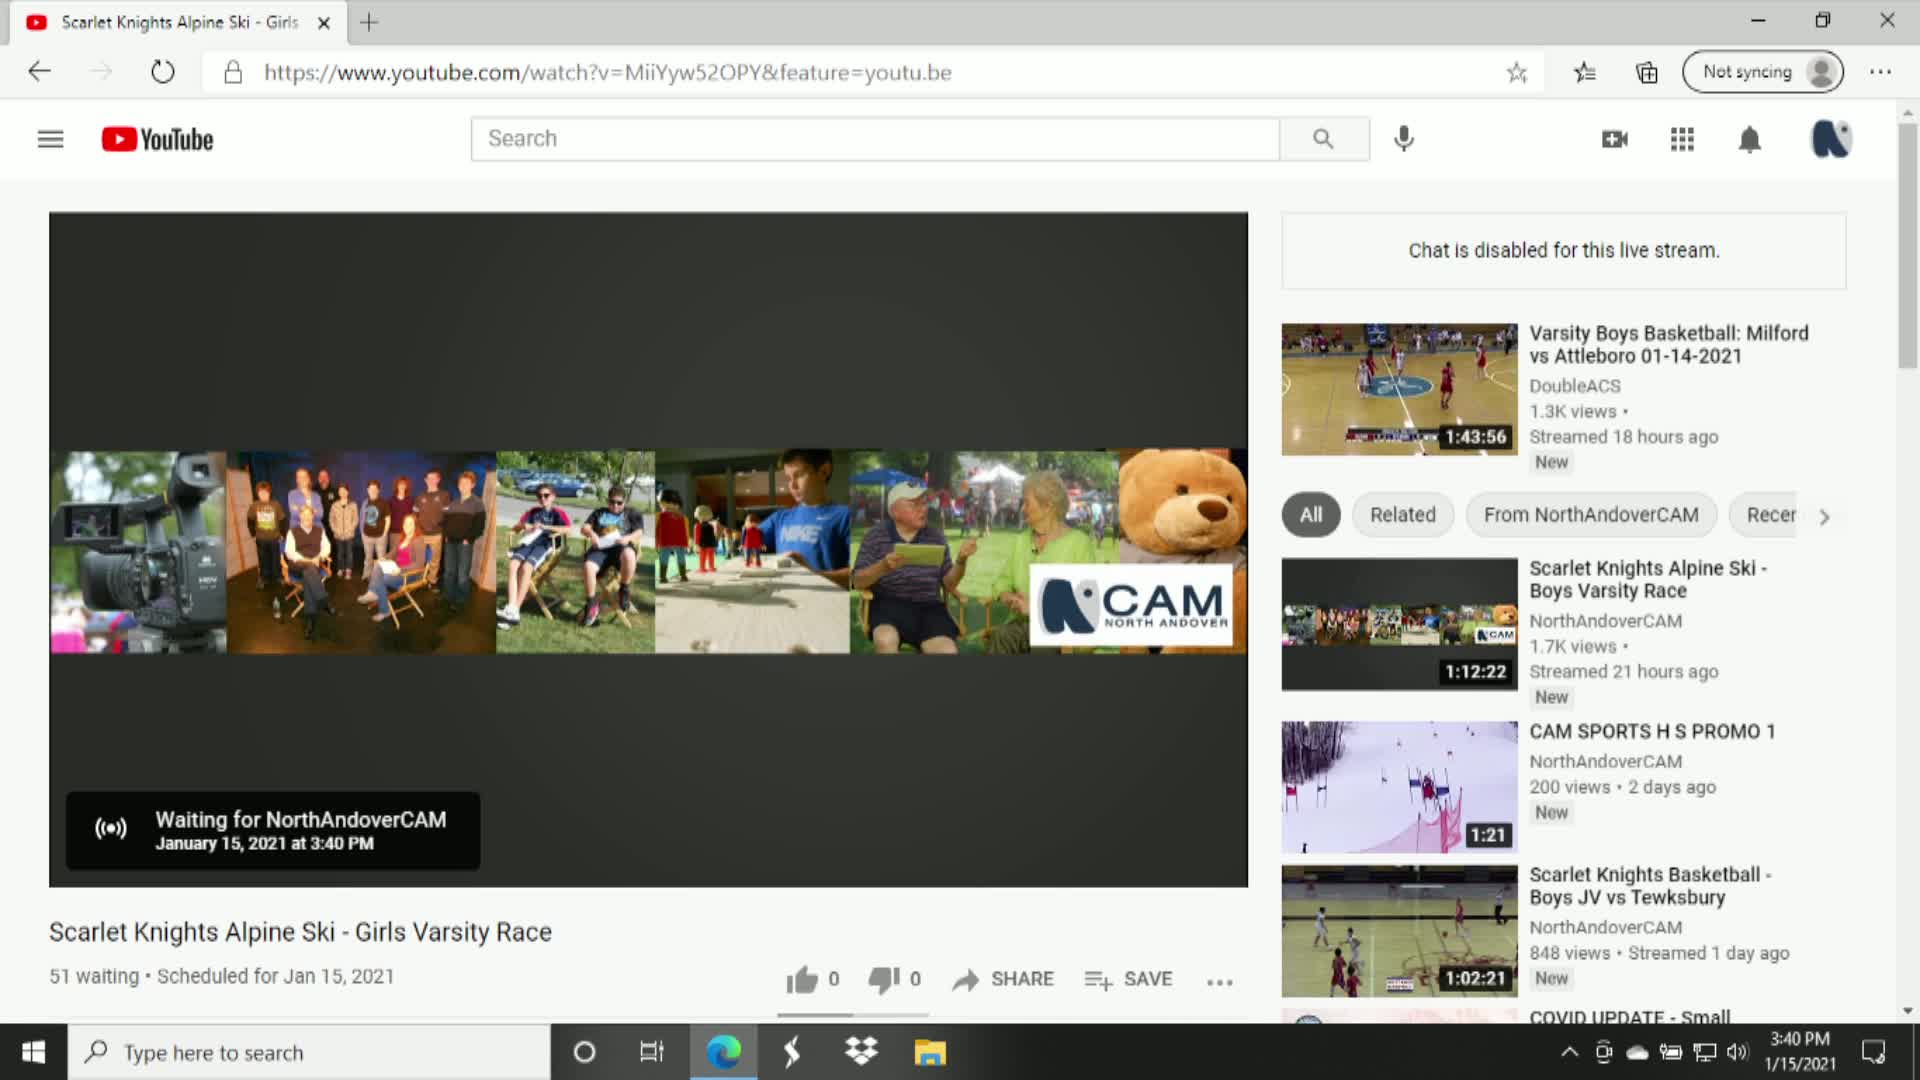Open Scarlet Knights Basketball Boys JV vs Tewksbury
The width and height of the screenshot is (1920, 1080).
pyautogui.click(x=1649, y=886)
